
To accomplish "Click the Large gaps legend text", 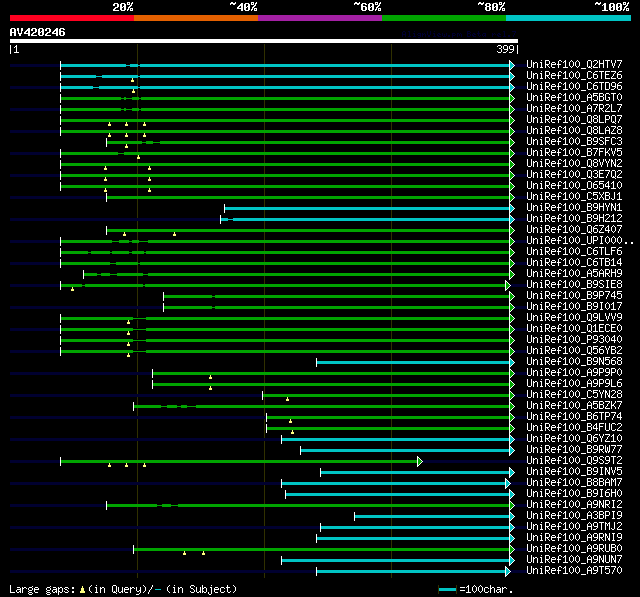I will point(123,589).
